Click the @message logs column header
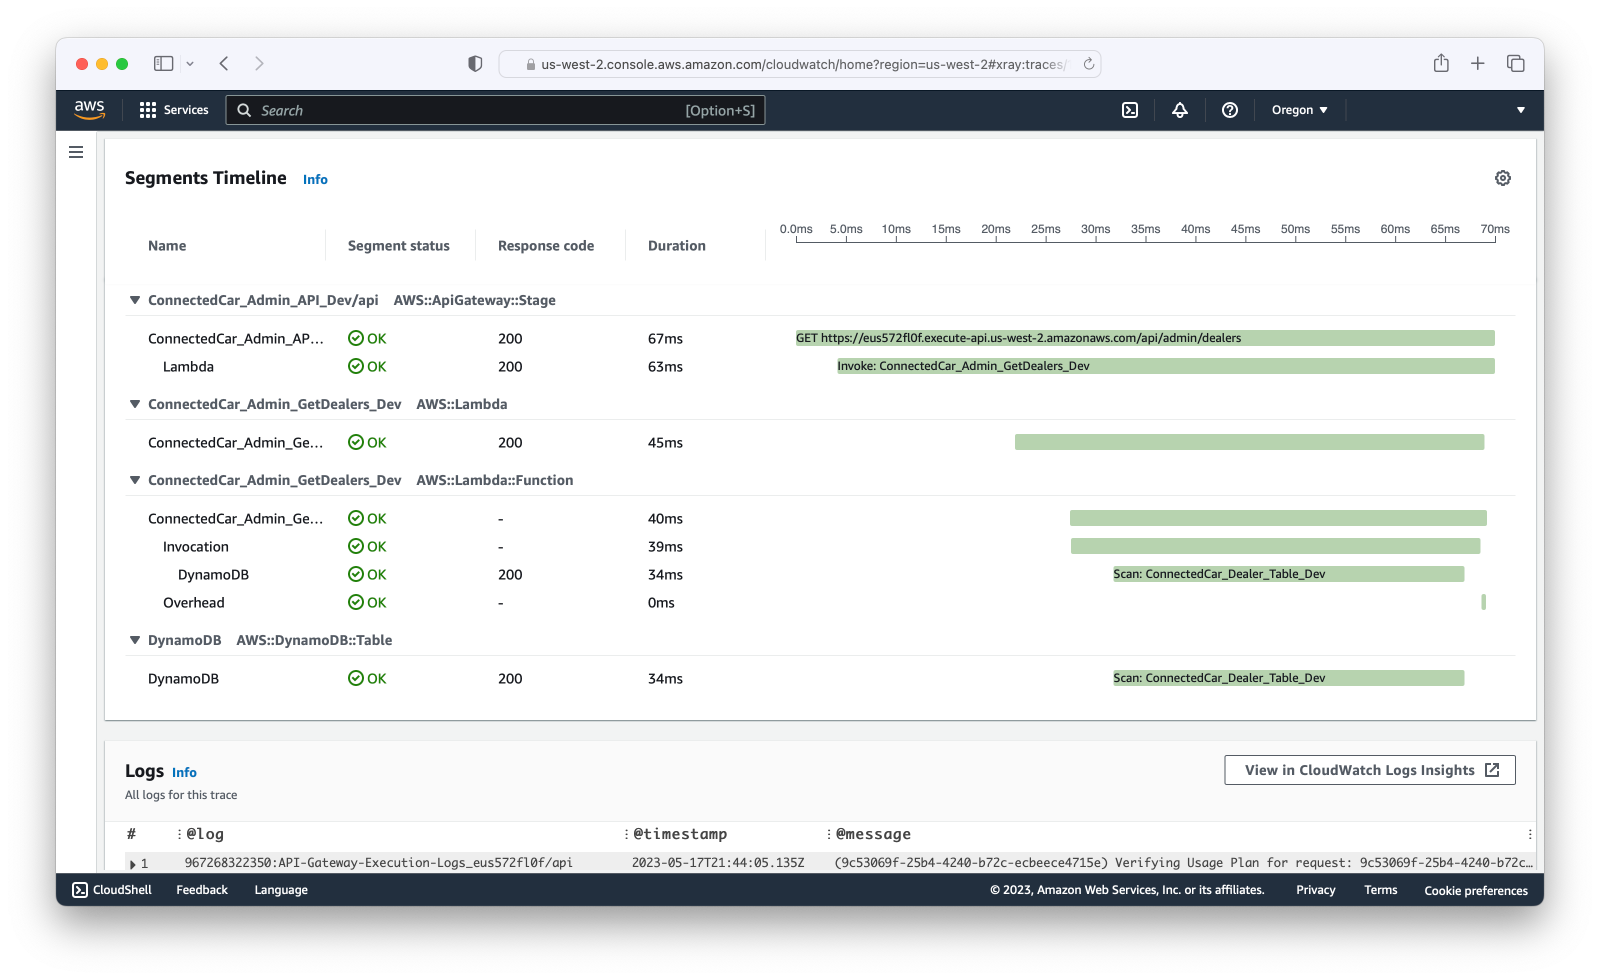Viewport: 1600px width, 980px height. click(x=873, y=834)
